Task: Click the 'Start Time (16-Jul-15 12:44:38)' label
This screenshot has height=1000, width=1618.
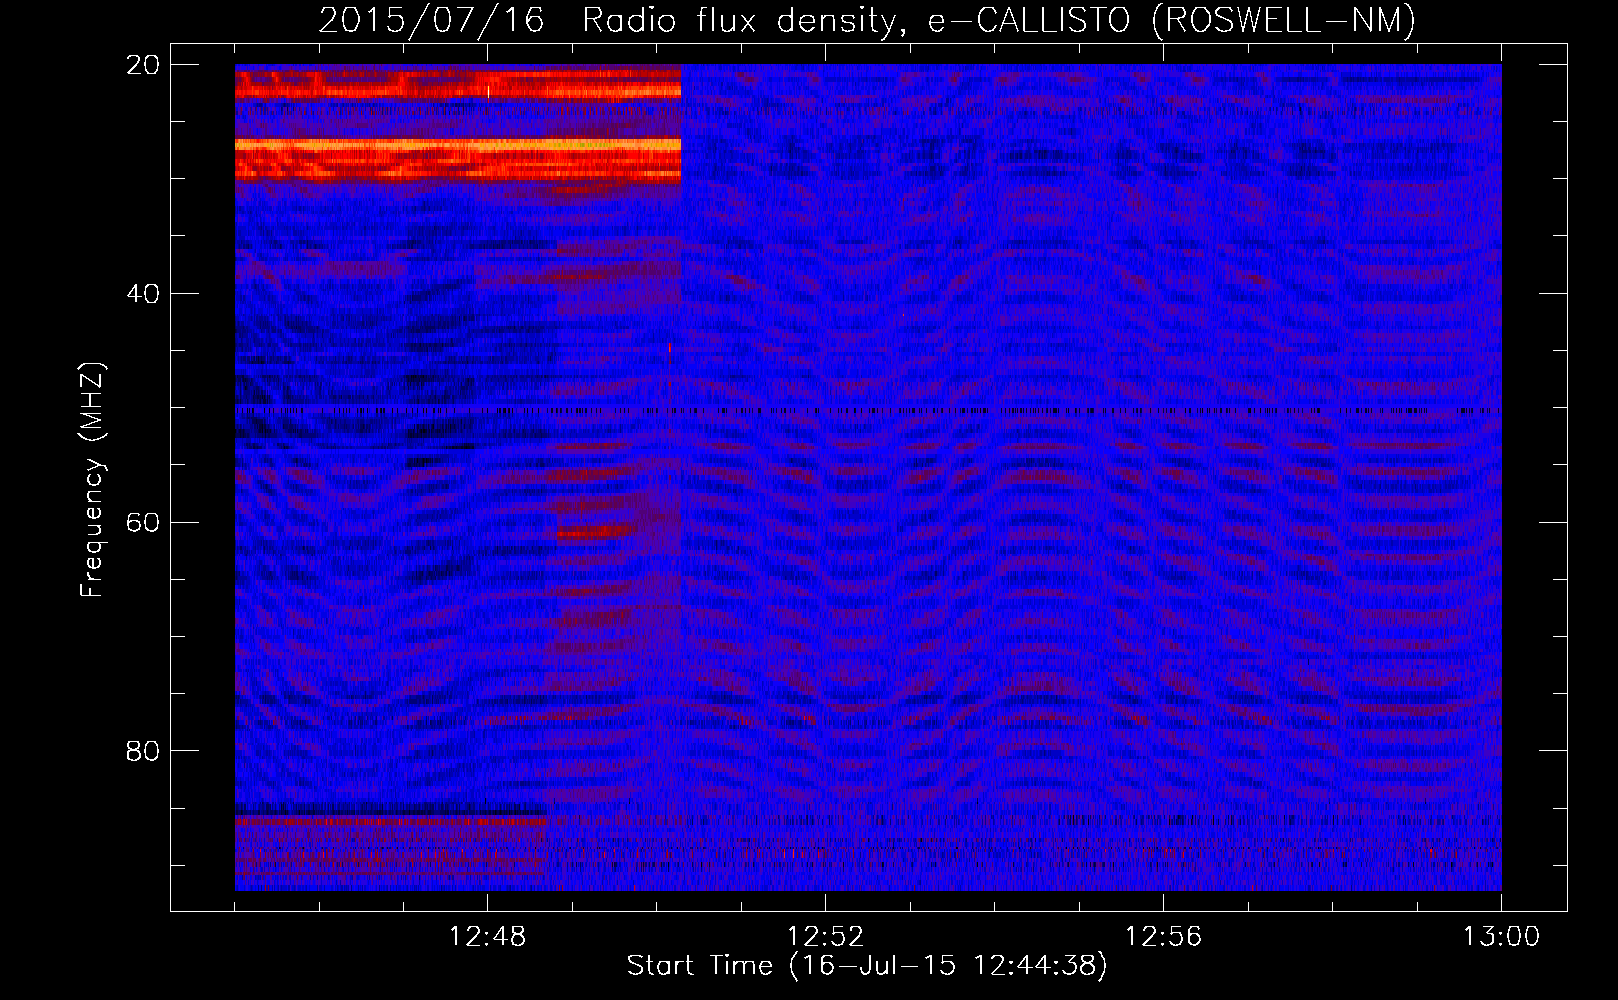Action: point(867,966)
